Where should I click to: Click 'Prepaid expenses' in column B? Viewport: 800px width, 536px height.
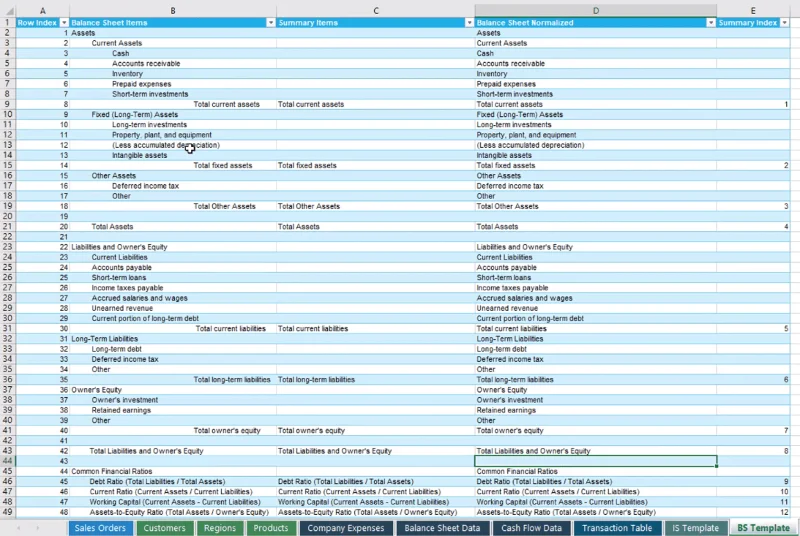coord(141,84)
